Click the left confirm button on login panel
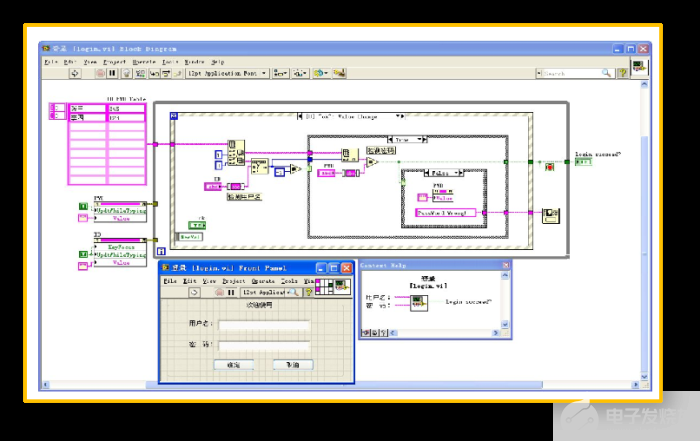The width and height of the screenshot is (700, 441). click(233, 365)
